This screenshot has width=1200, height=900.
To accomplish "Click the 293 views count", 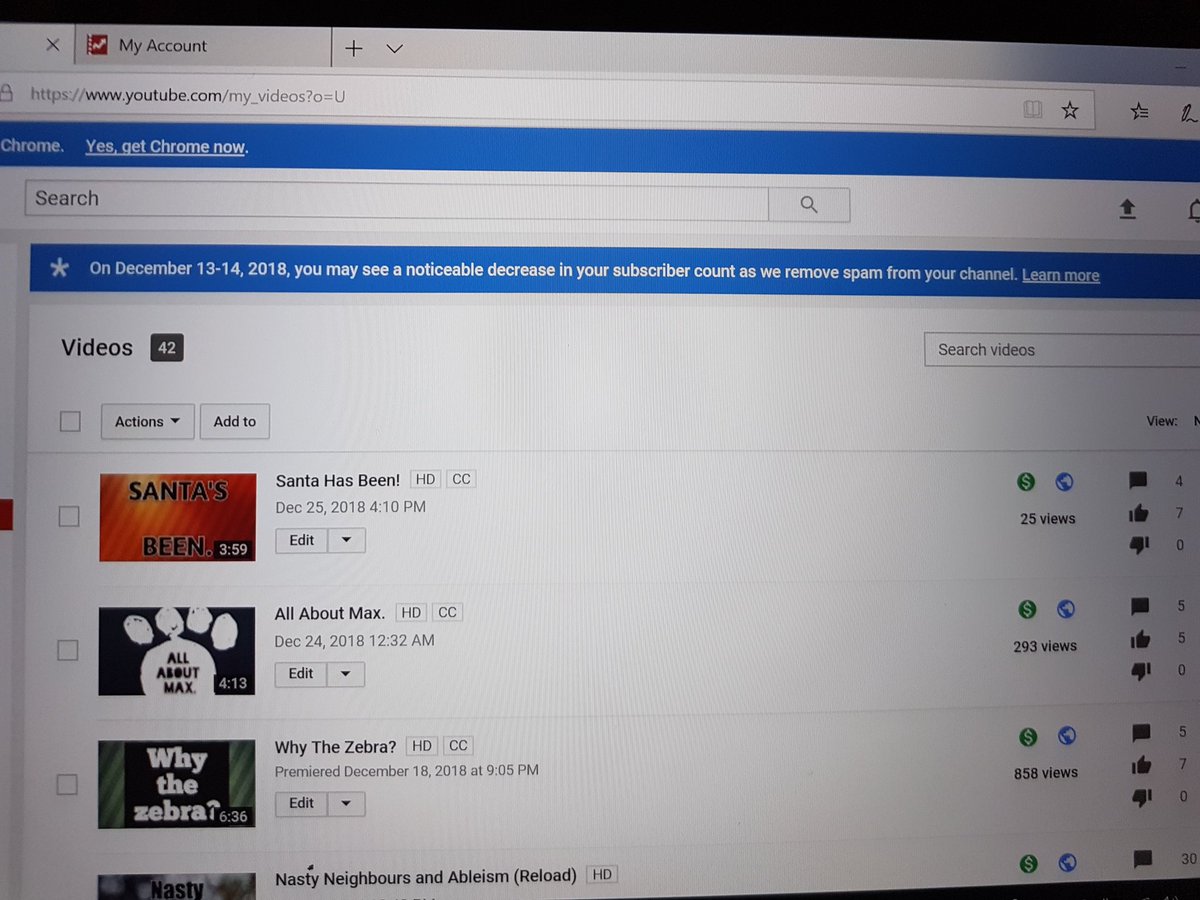I will point(1045,647).
